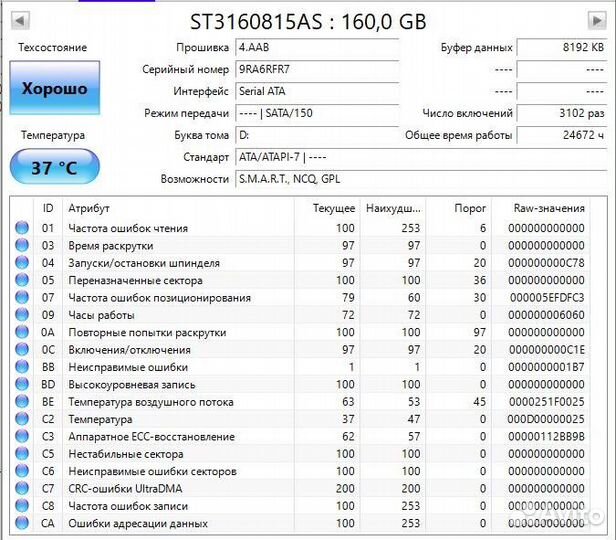Click the Стандарт field ATA/ATAPI-7
Image resolution: width=616 pixels, height=540 pixels.
(x=421, y=157)
